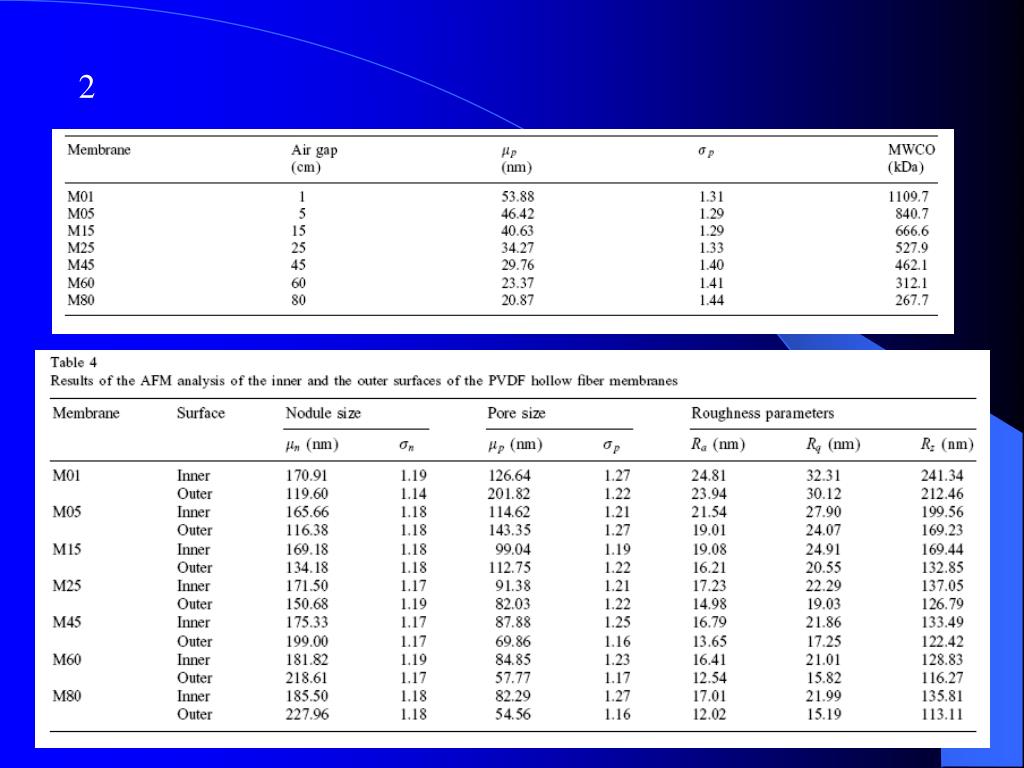Screen dimensions: 1024x768
Task: Select the 122.42 Rz value
Action: [x=942, y=642]
